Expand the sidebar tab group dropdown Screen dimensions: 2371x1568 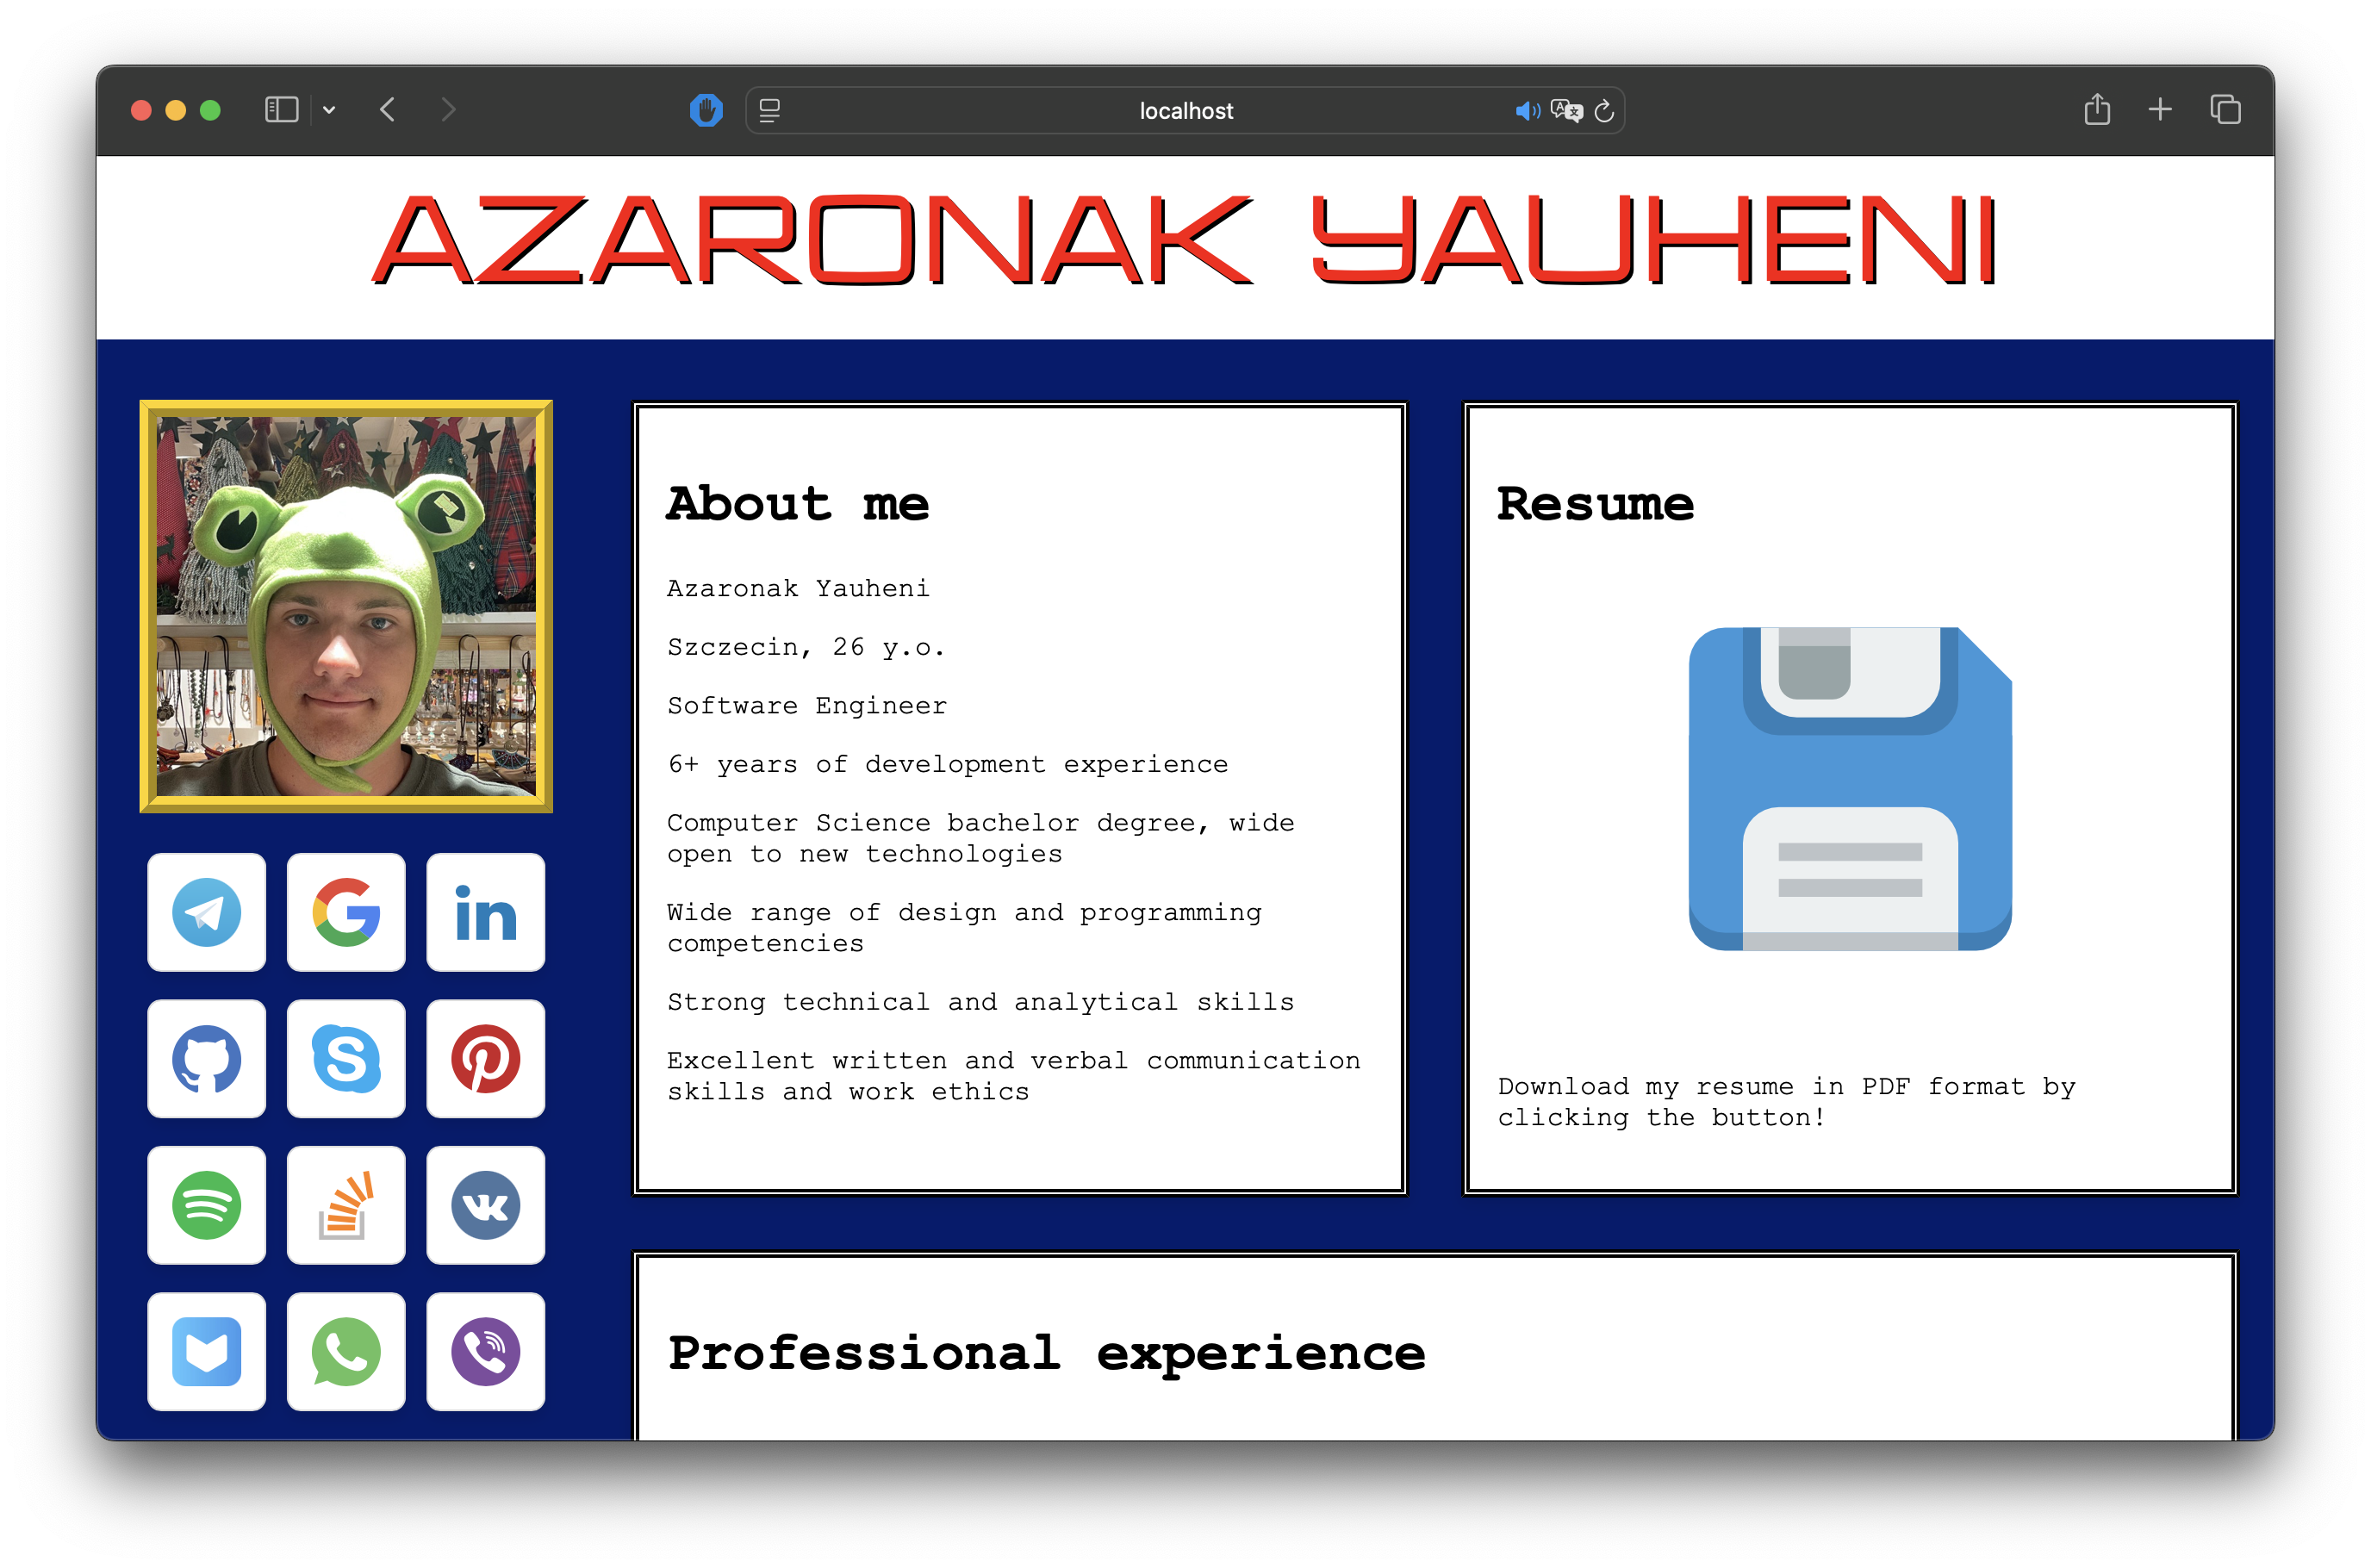(x=329, y=110)
